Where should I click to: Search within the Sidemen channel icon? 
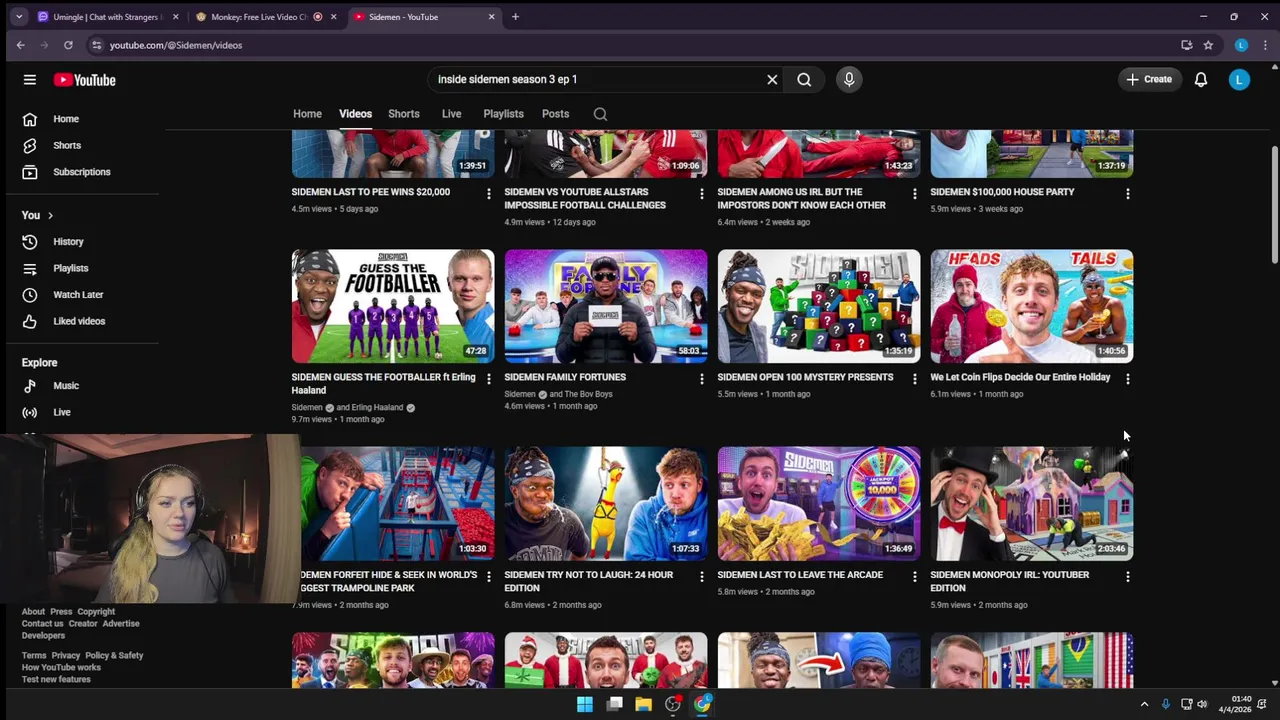600,114
